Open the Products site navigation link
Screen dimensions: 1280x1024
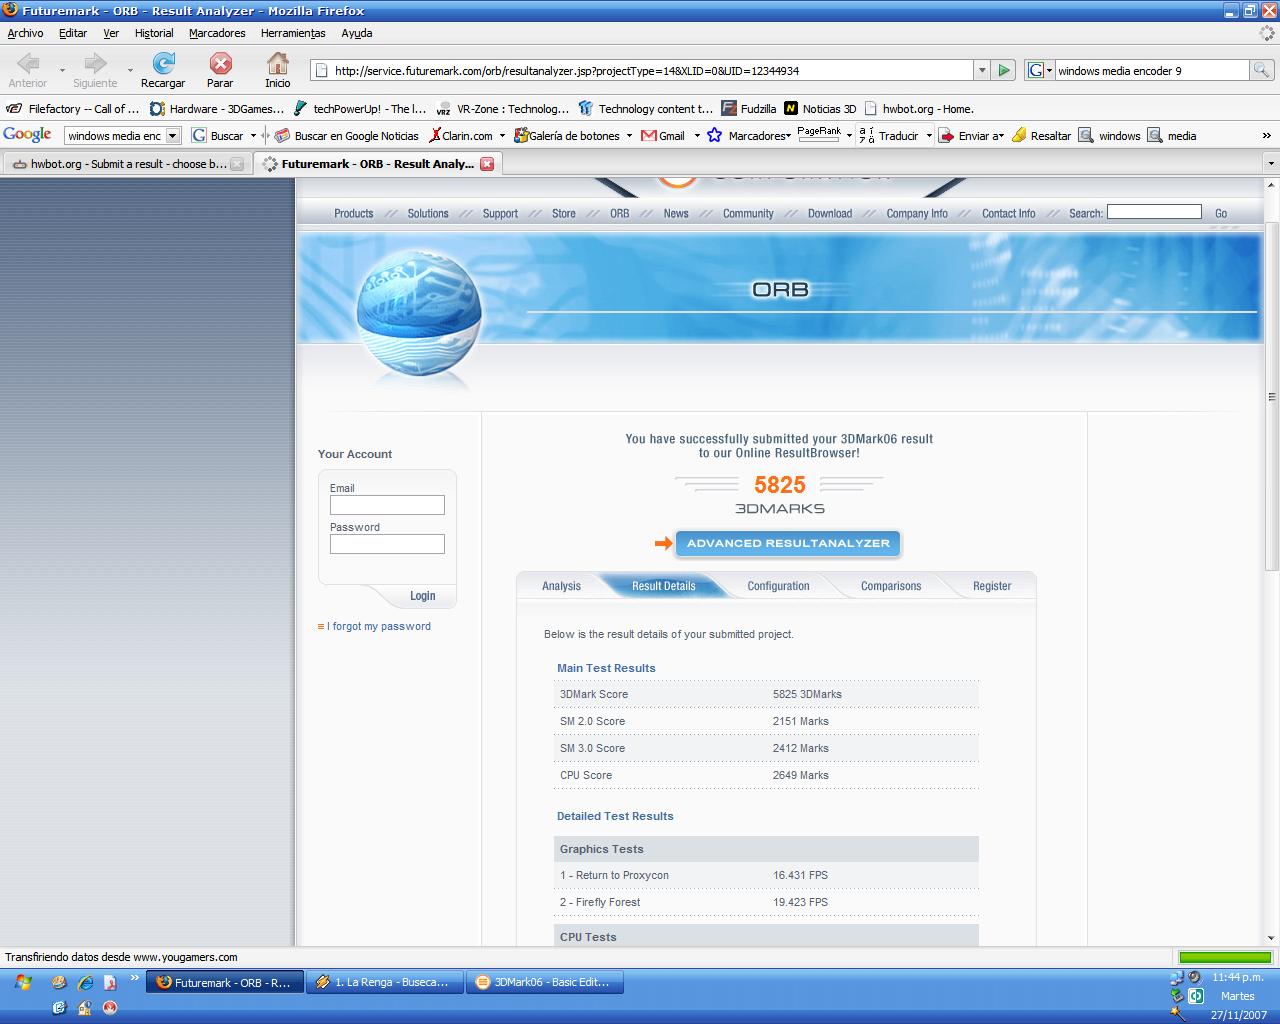coord(353,213)
